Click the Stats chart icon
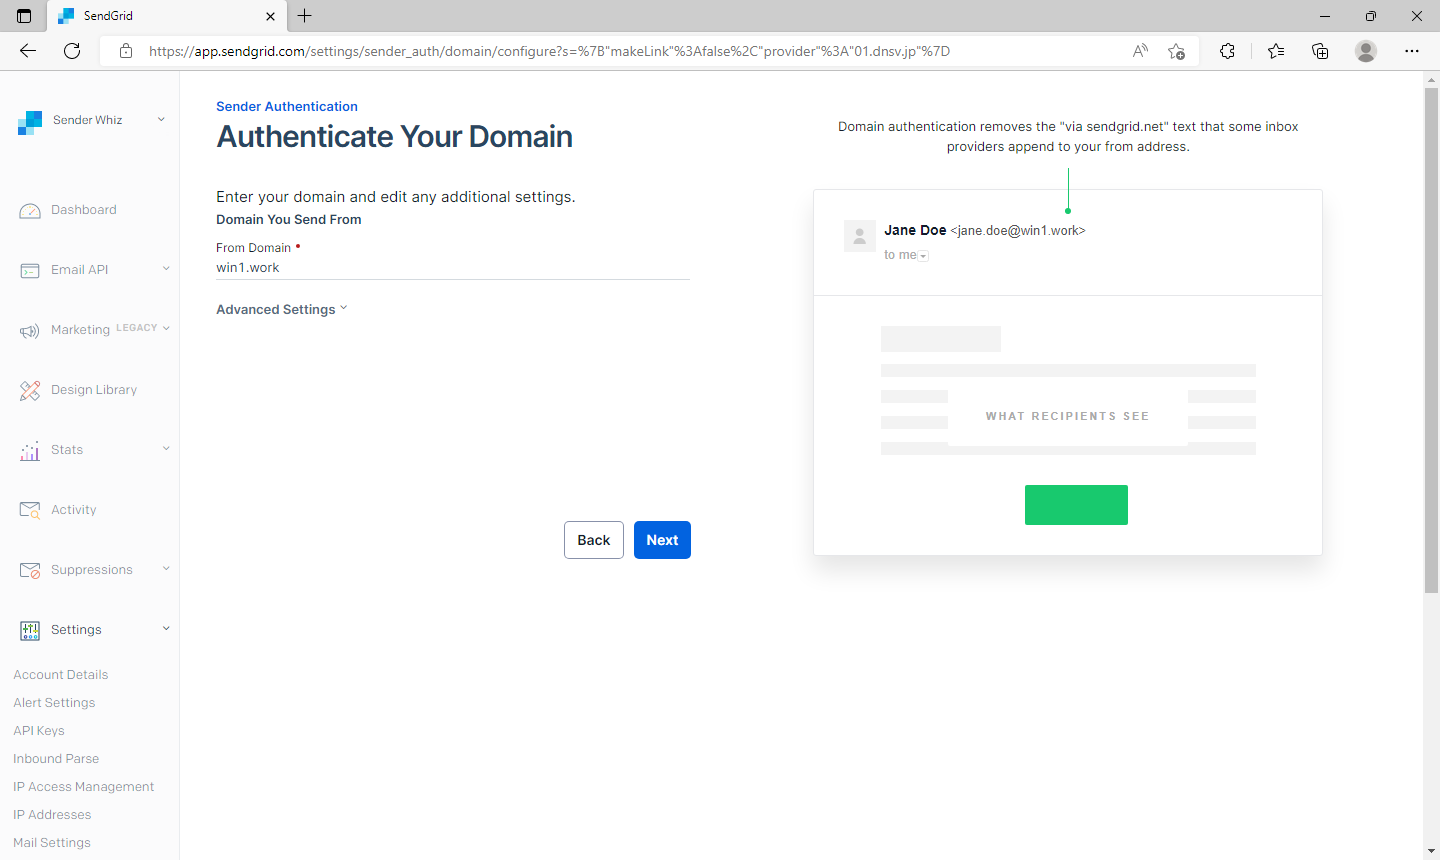 pyautogui.click(x=30, y=450)
